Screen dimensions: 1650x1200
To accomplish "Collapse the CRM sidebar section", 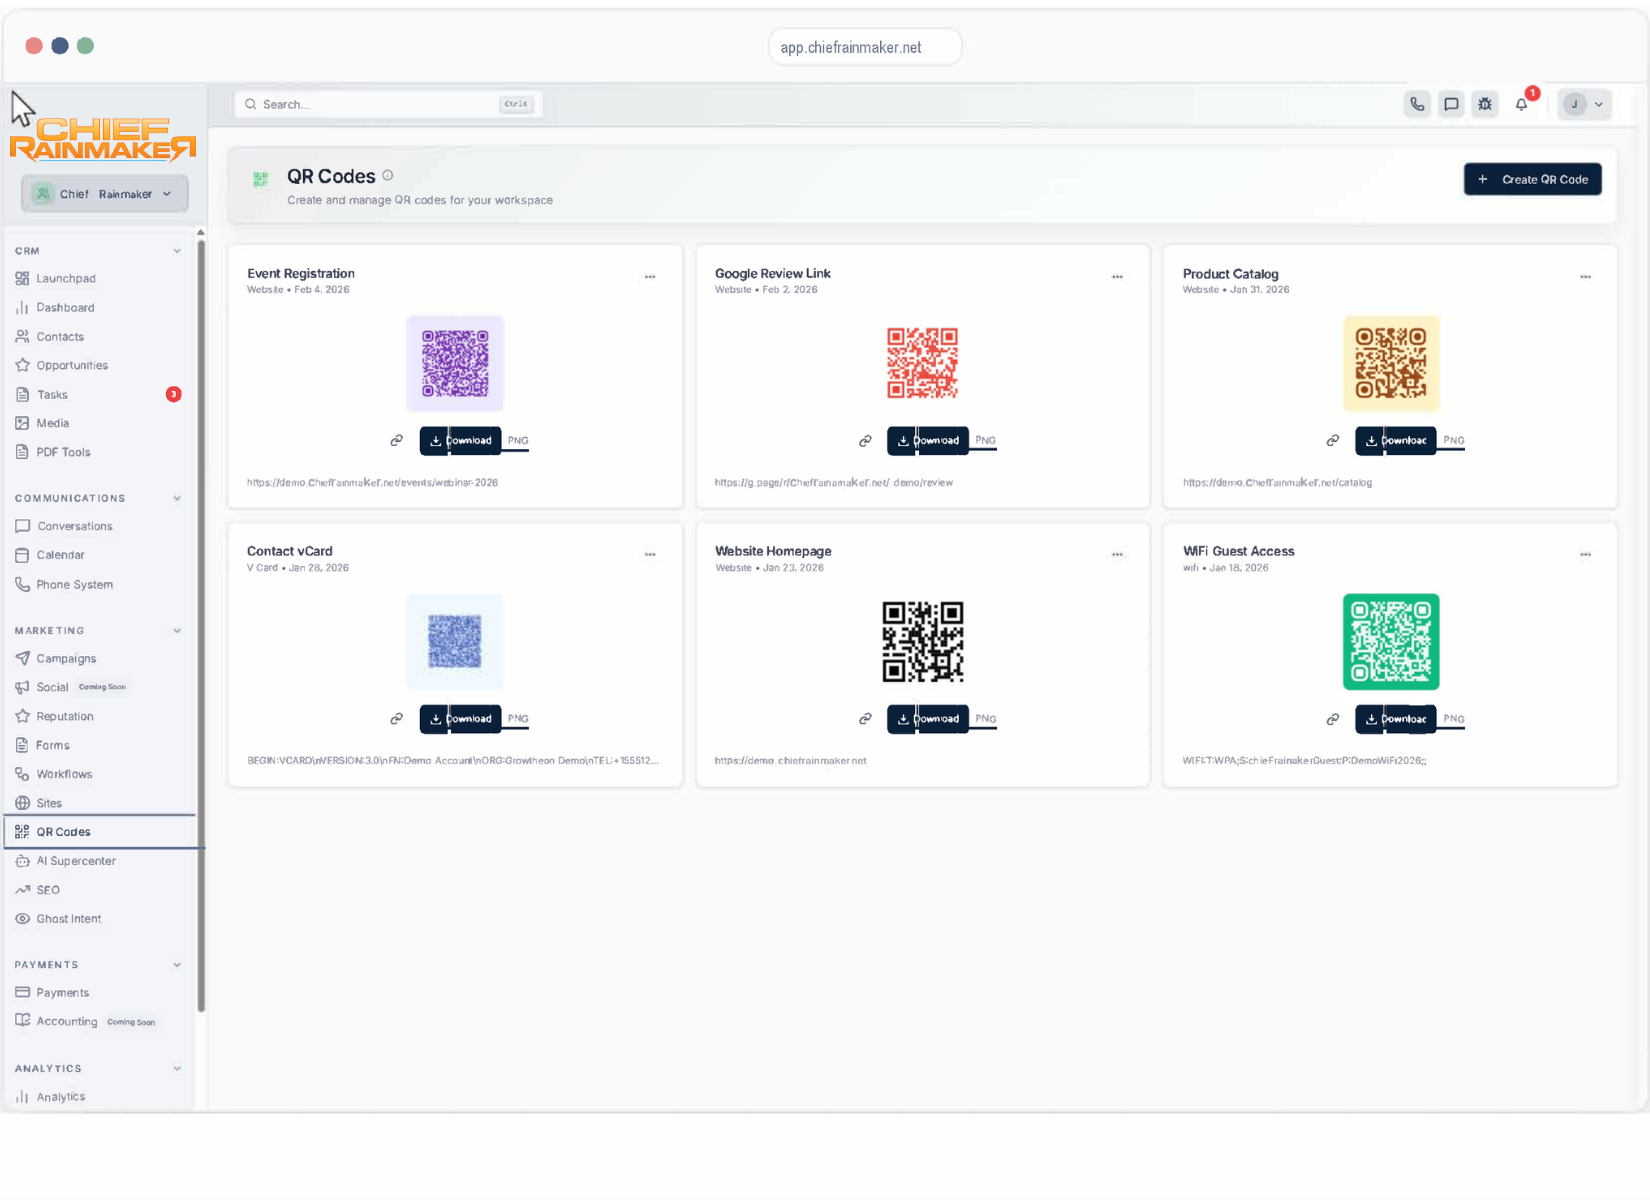I will [177, 251].
